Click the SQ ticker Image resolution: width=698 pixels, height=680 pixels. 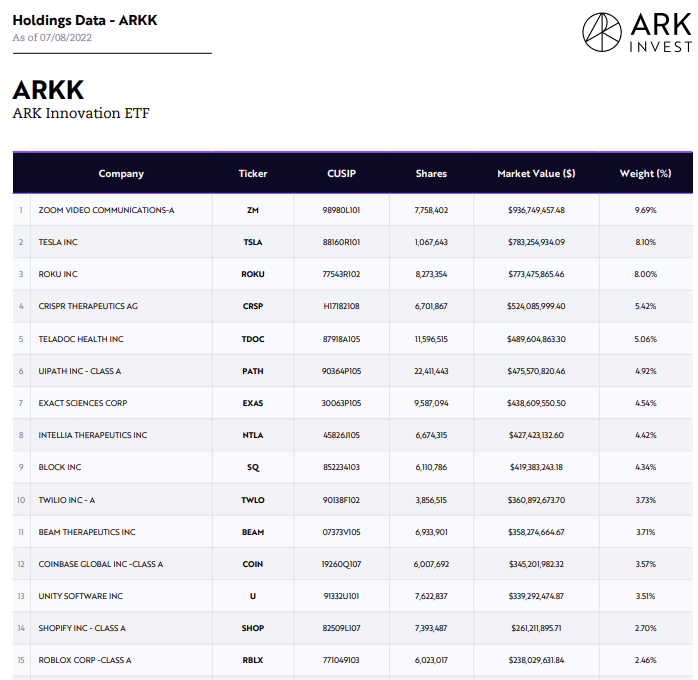[x=253, y=467]
